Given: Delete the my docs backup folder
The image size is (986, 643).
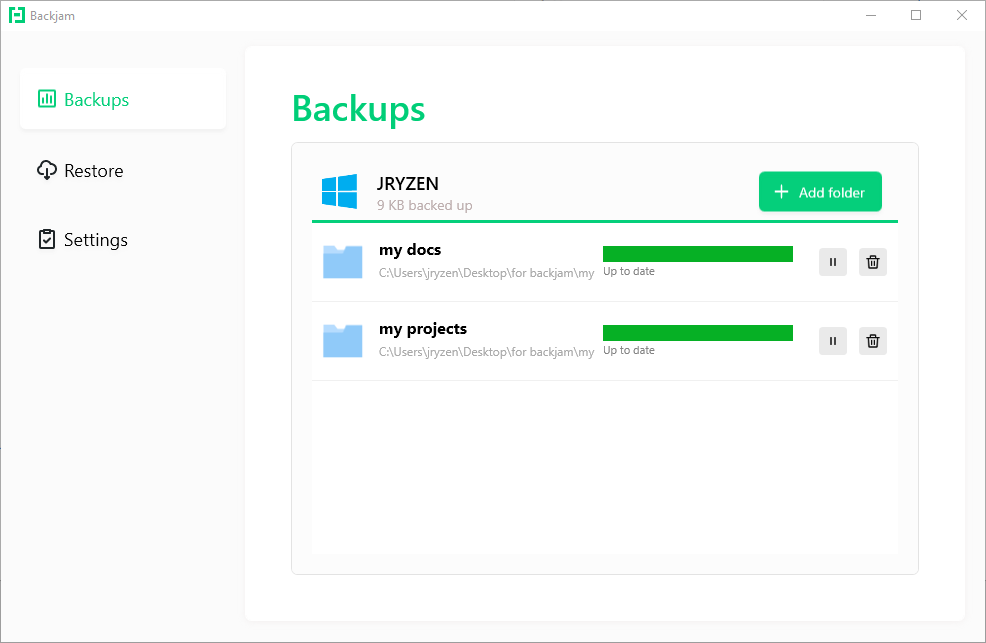Looking at the screenshot, I should (873, 262).
